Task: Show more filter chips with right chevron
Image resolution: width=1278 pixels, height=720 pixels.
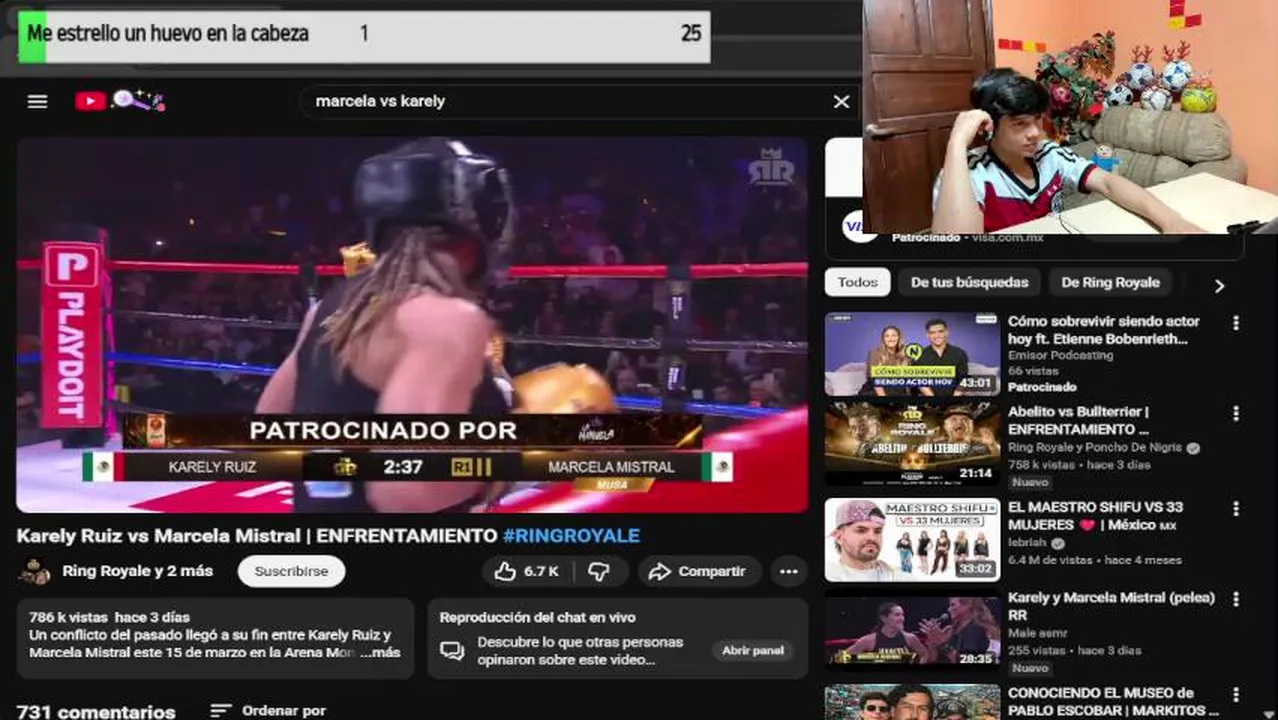Action: (x=1219, y=285)
